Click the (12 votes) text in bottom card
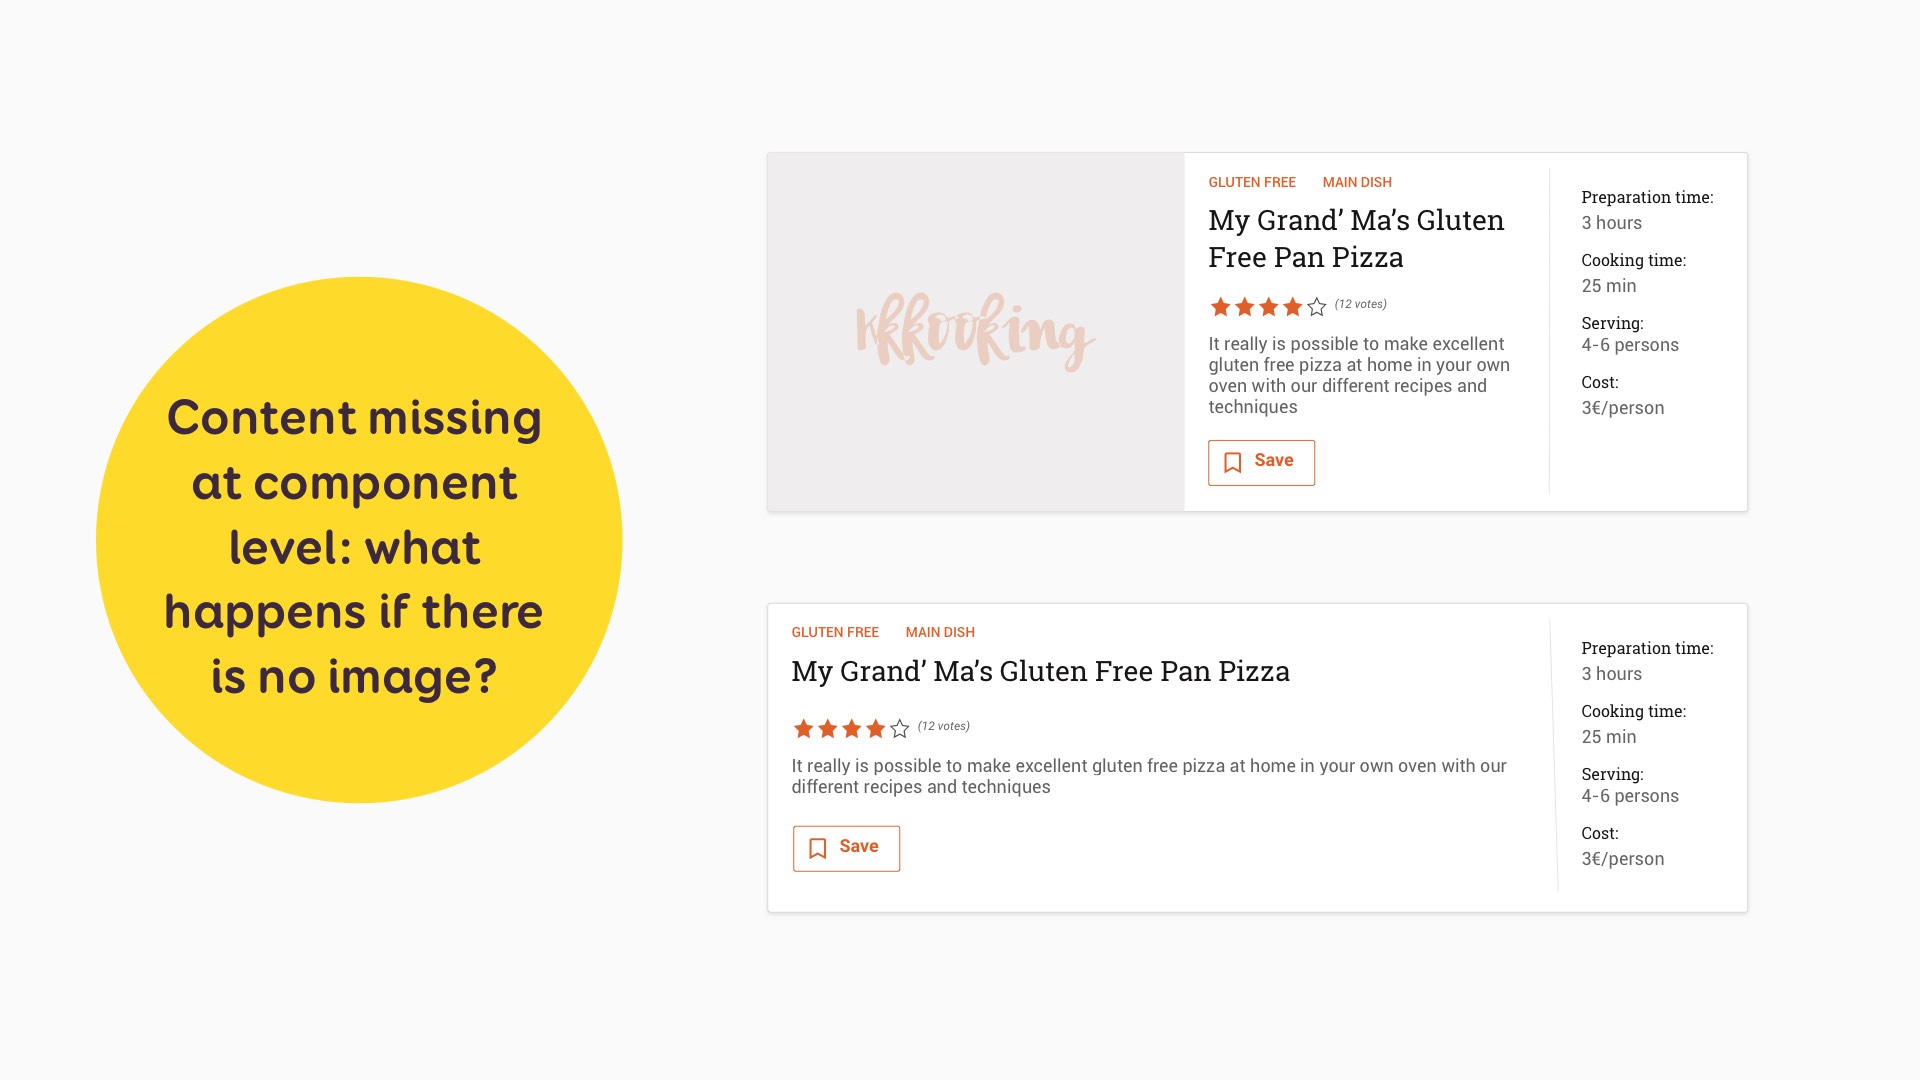1920x1080 pixels. coord(943,726)
